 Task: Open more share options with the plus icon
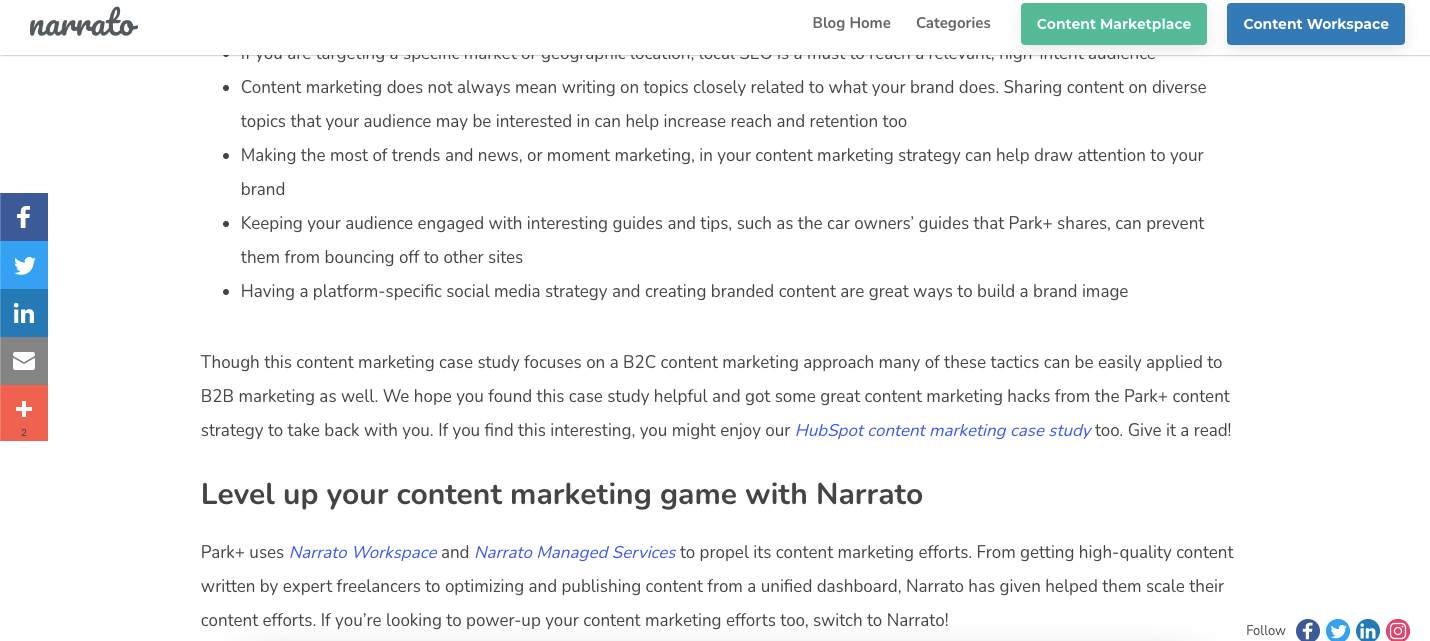click(x=24, y=413)
